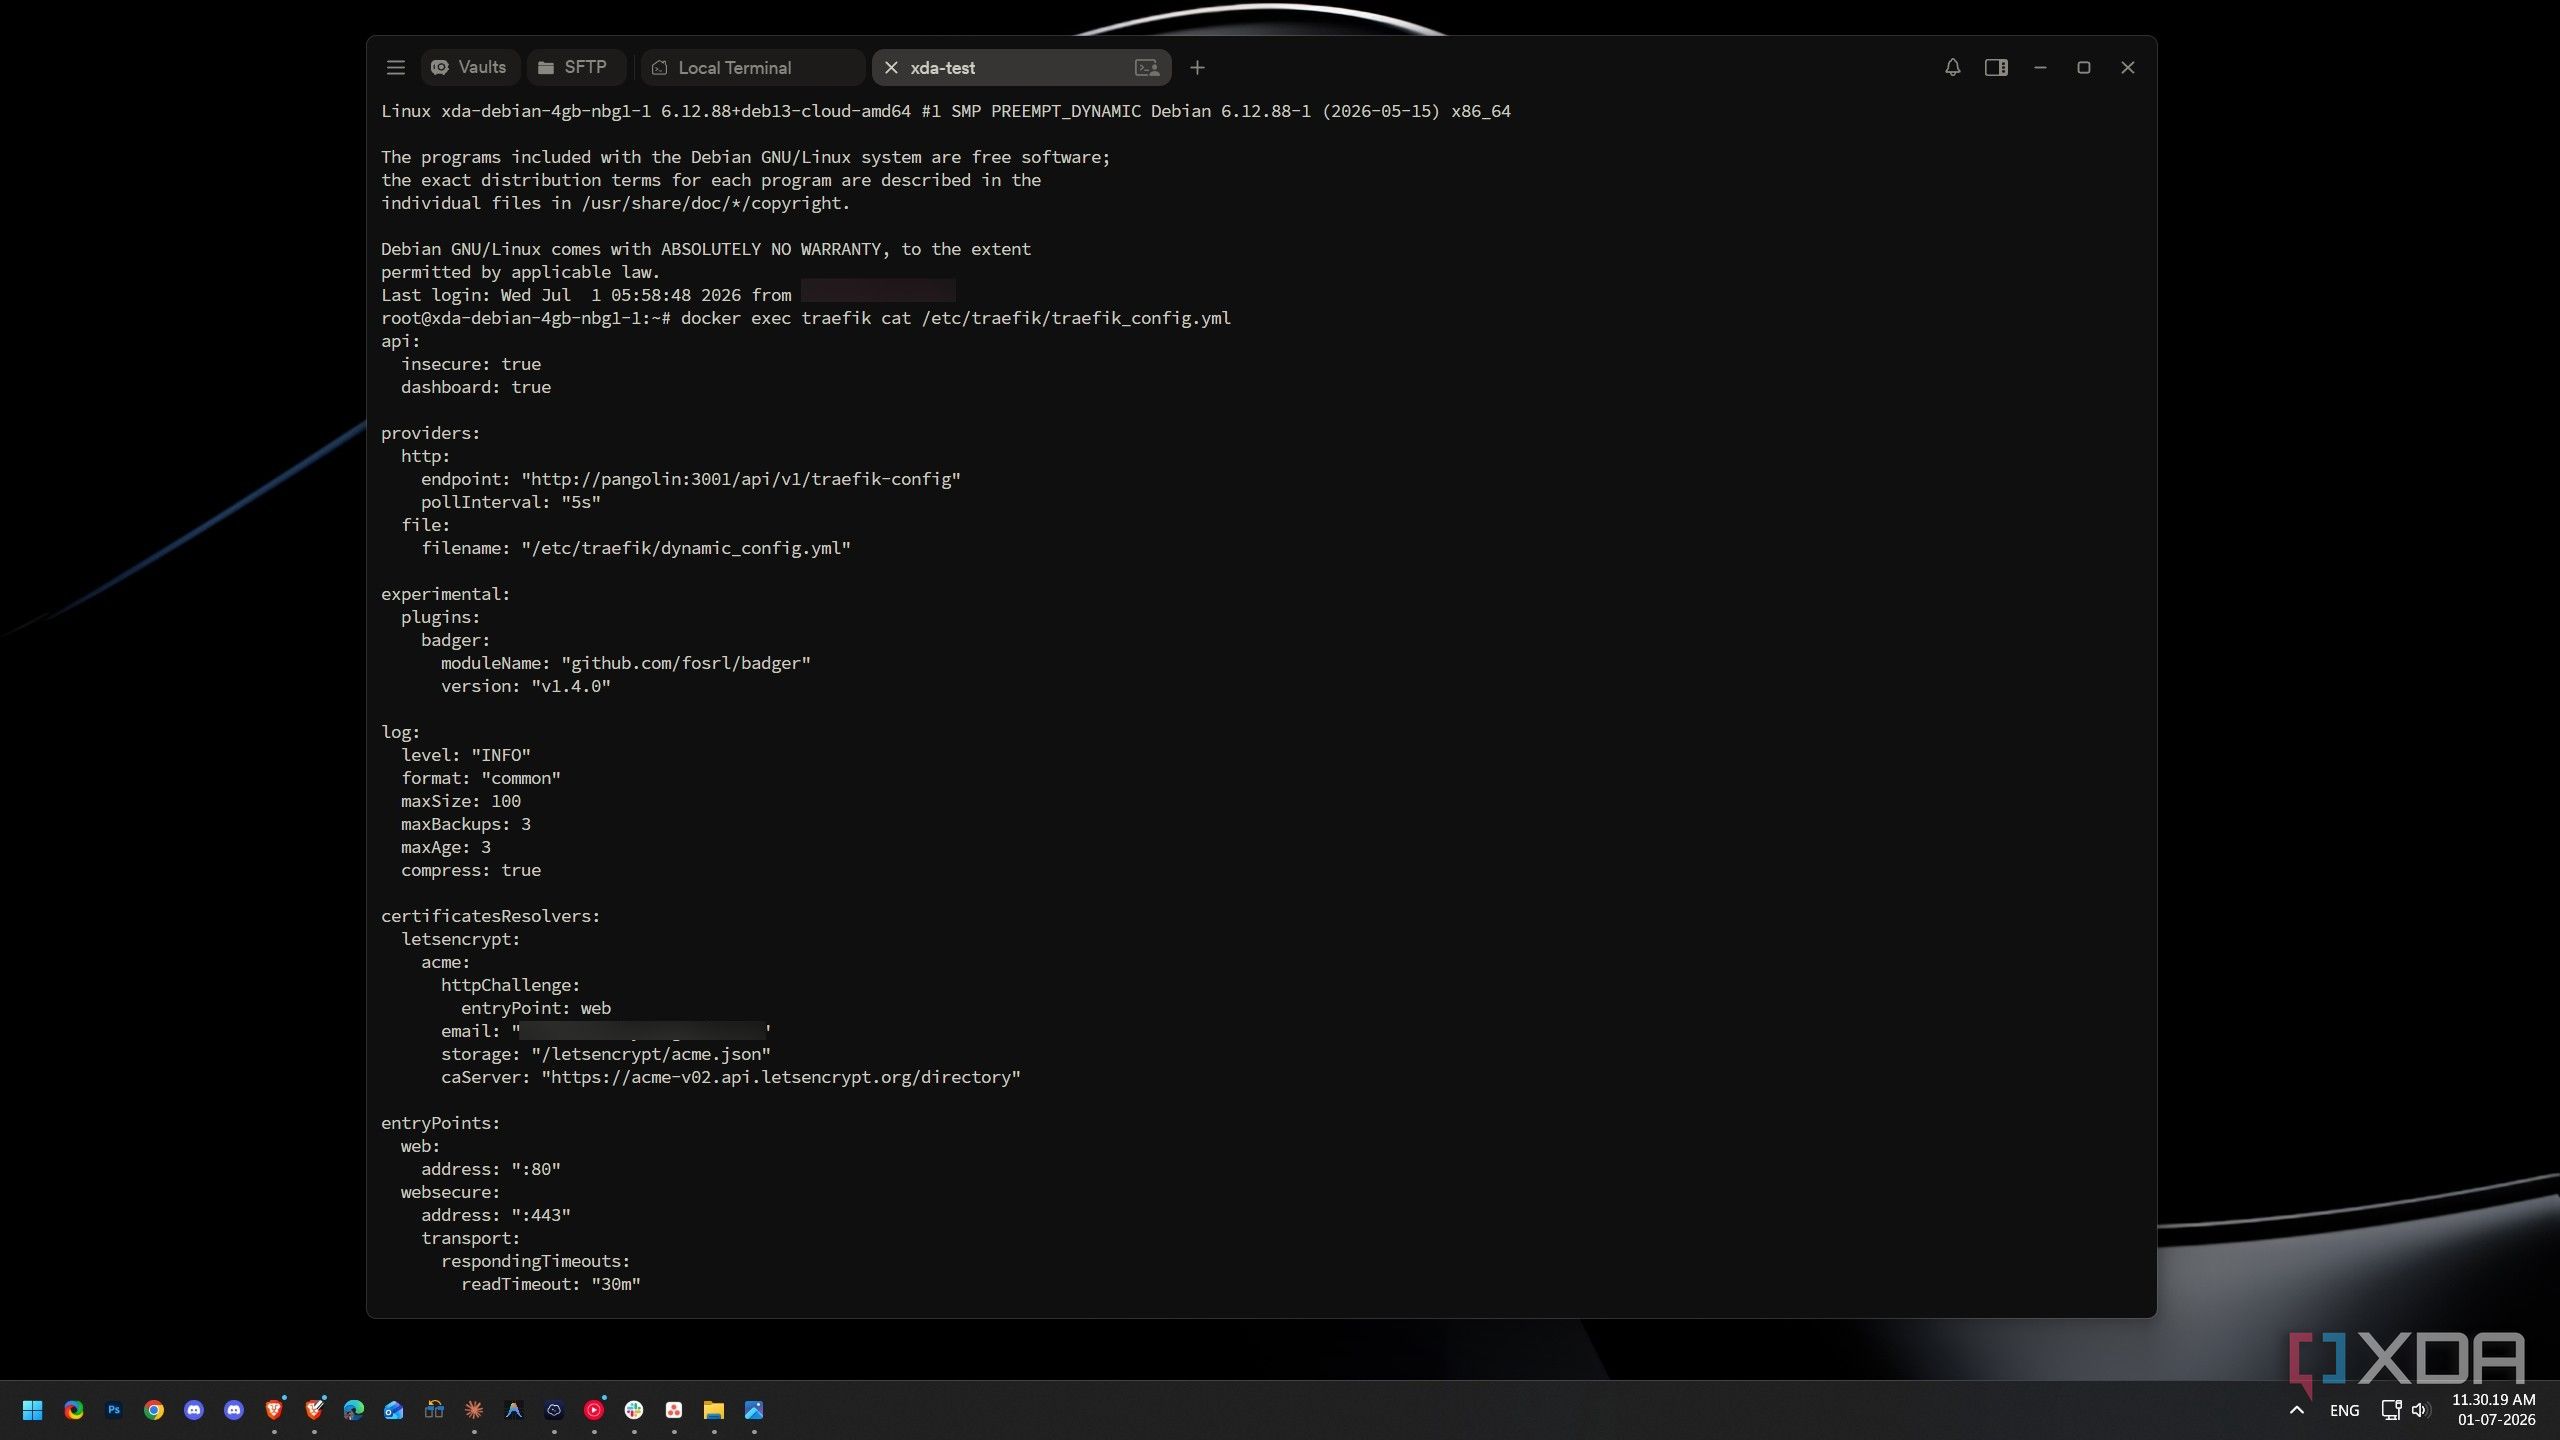Open the multicolor swirl taskbar icon

click(74, 1410)
